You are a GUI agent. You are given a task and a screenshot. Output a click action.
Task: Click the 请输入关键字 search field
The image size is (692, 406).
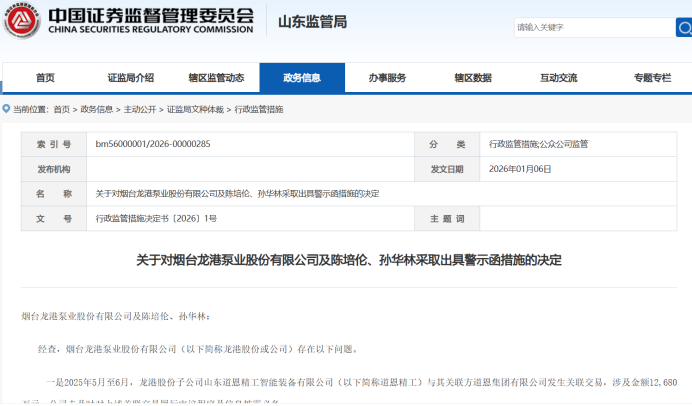(x=590, y=27)
